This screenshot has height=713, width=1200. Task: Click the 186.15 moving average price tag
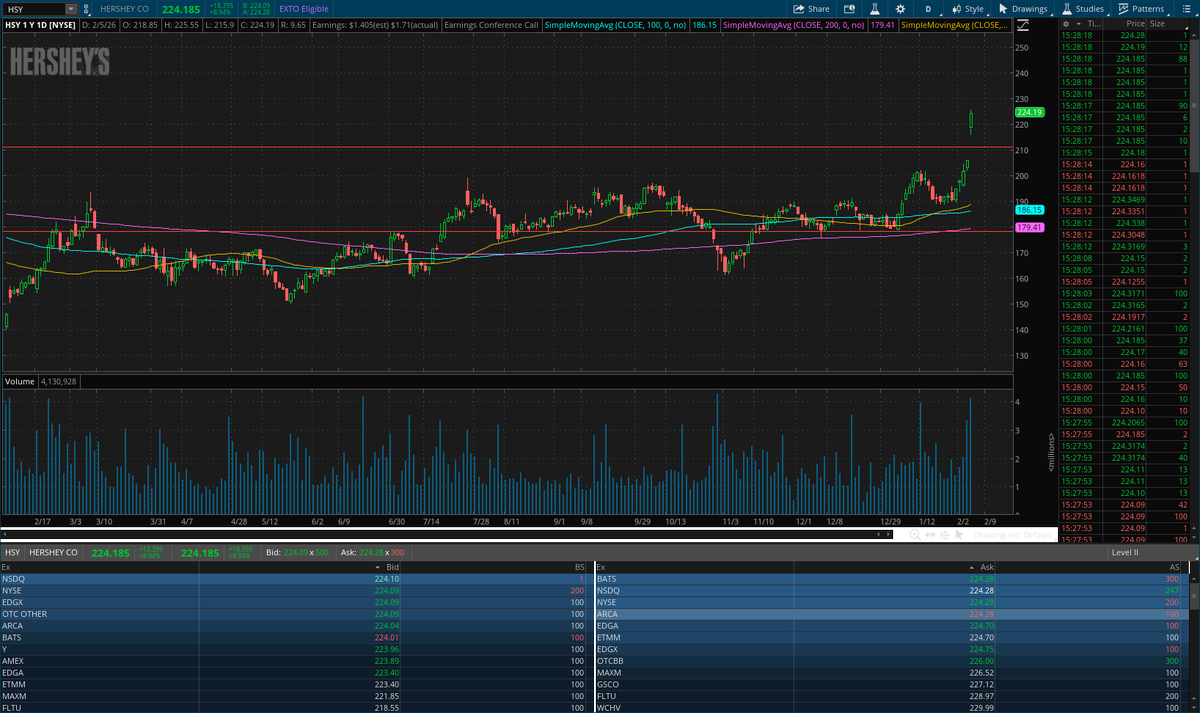pos(1031,210)
